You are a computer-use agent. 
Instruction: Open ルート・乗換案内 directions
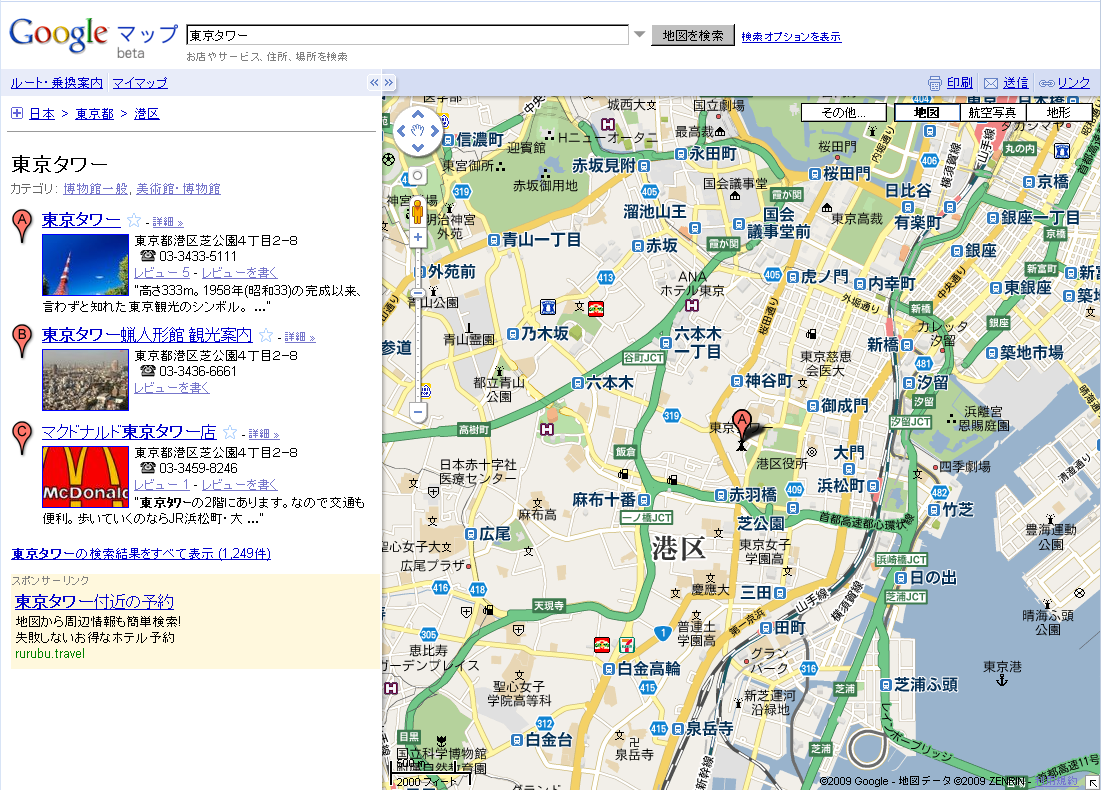click(x=57, y=83)
